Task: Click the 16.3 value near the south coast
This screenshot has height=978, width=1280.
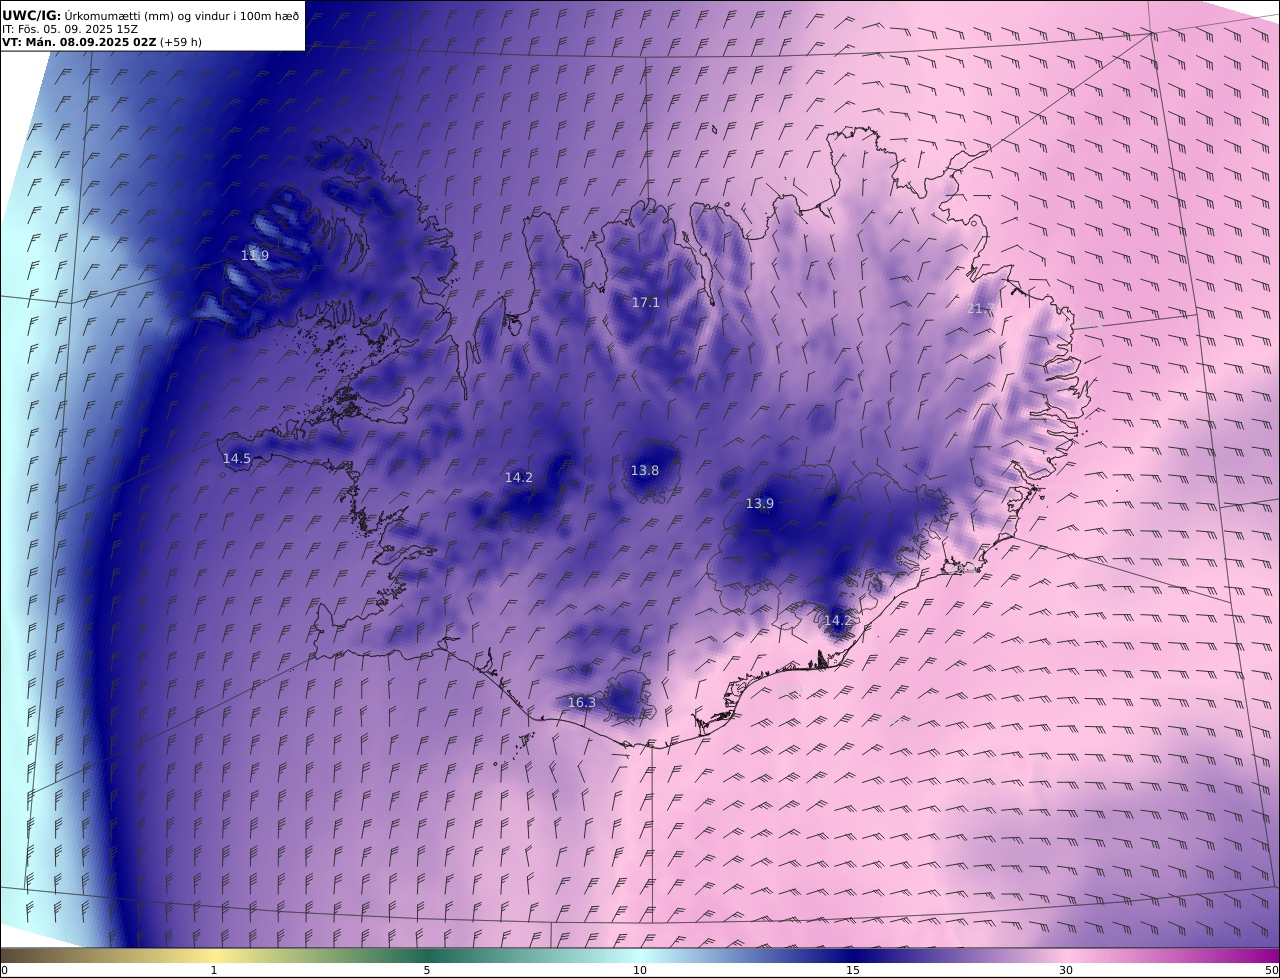Action: pyautogui.click(x=582, y=703)
